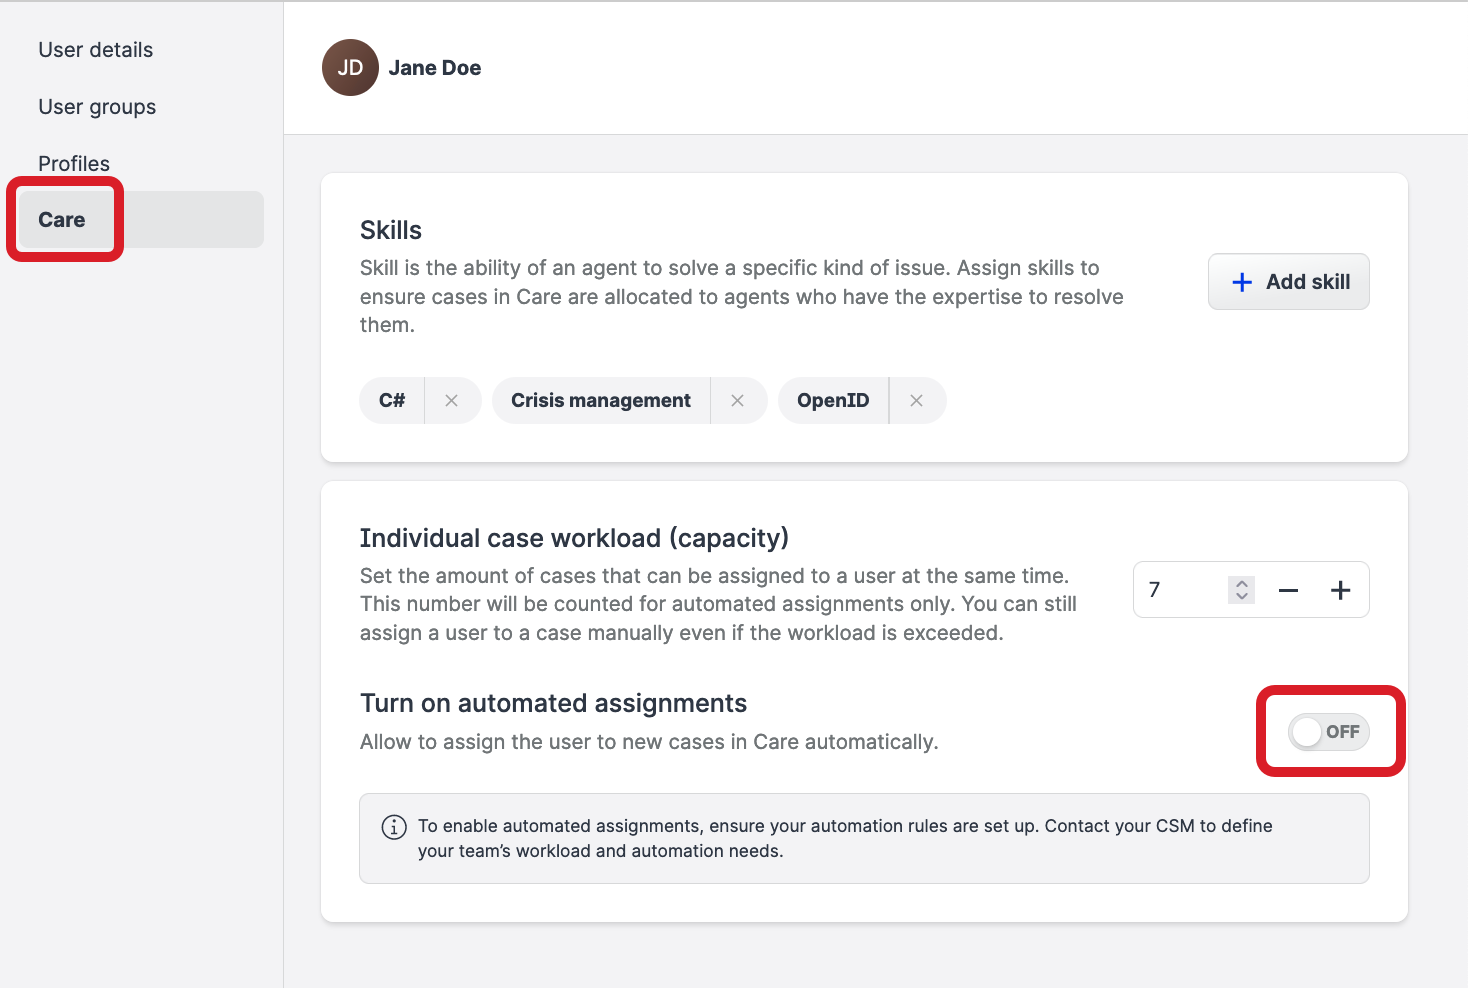The image size is (1468, 988).
Task: Click the down arrow on the workload stepper
Action: point(1240,596)
